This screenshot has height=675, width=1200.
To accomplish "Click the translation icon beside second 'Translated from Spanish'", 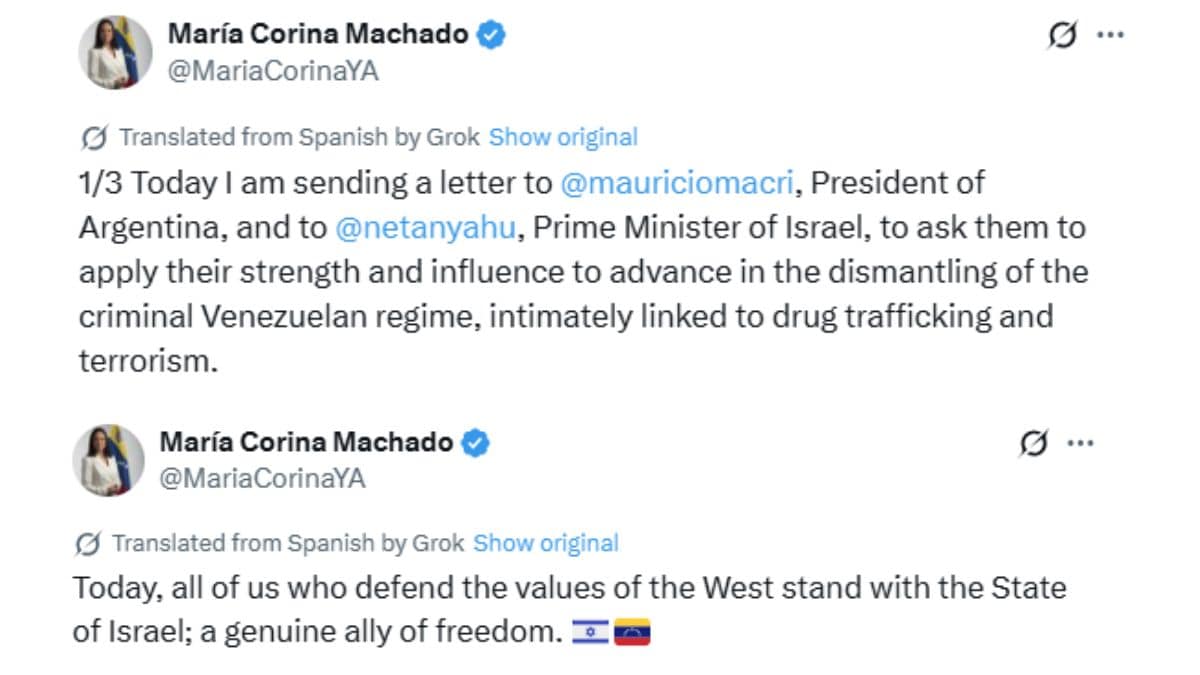I will [x=88, y=544].
